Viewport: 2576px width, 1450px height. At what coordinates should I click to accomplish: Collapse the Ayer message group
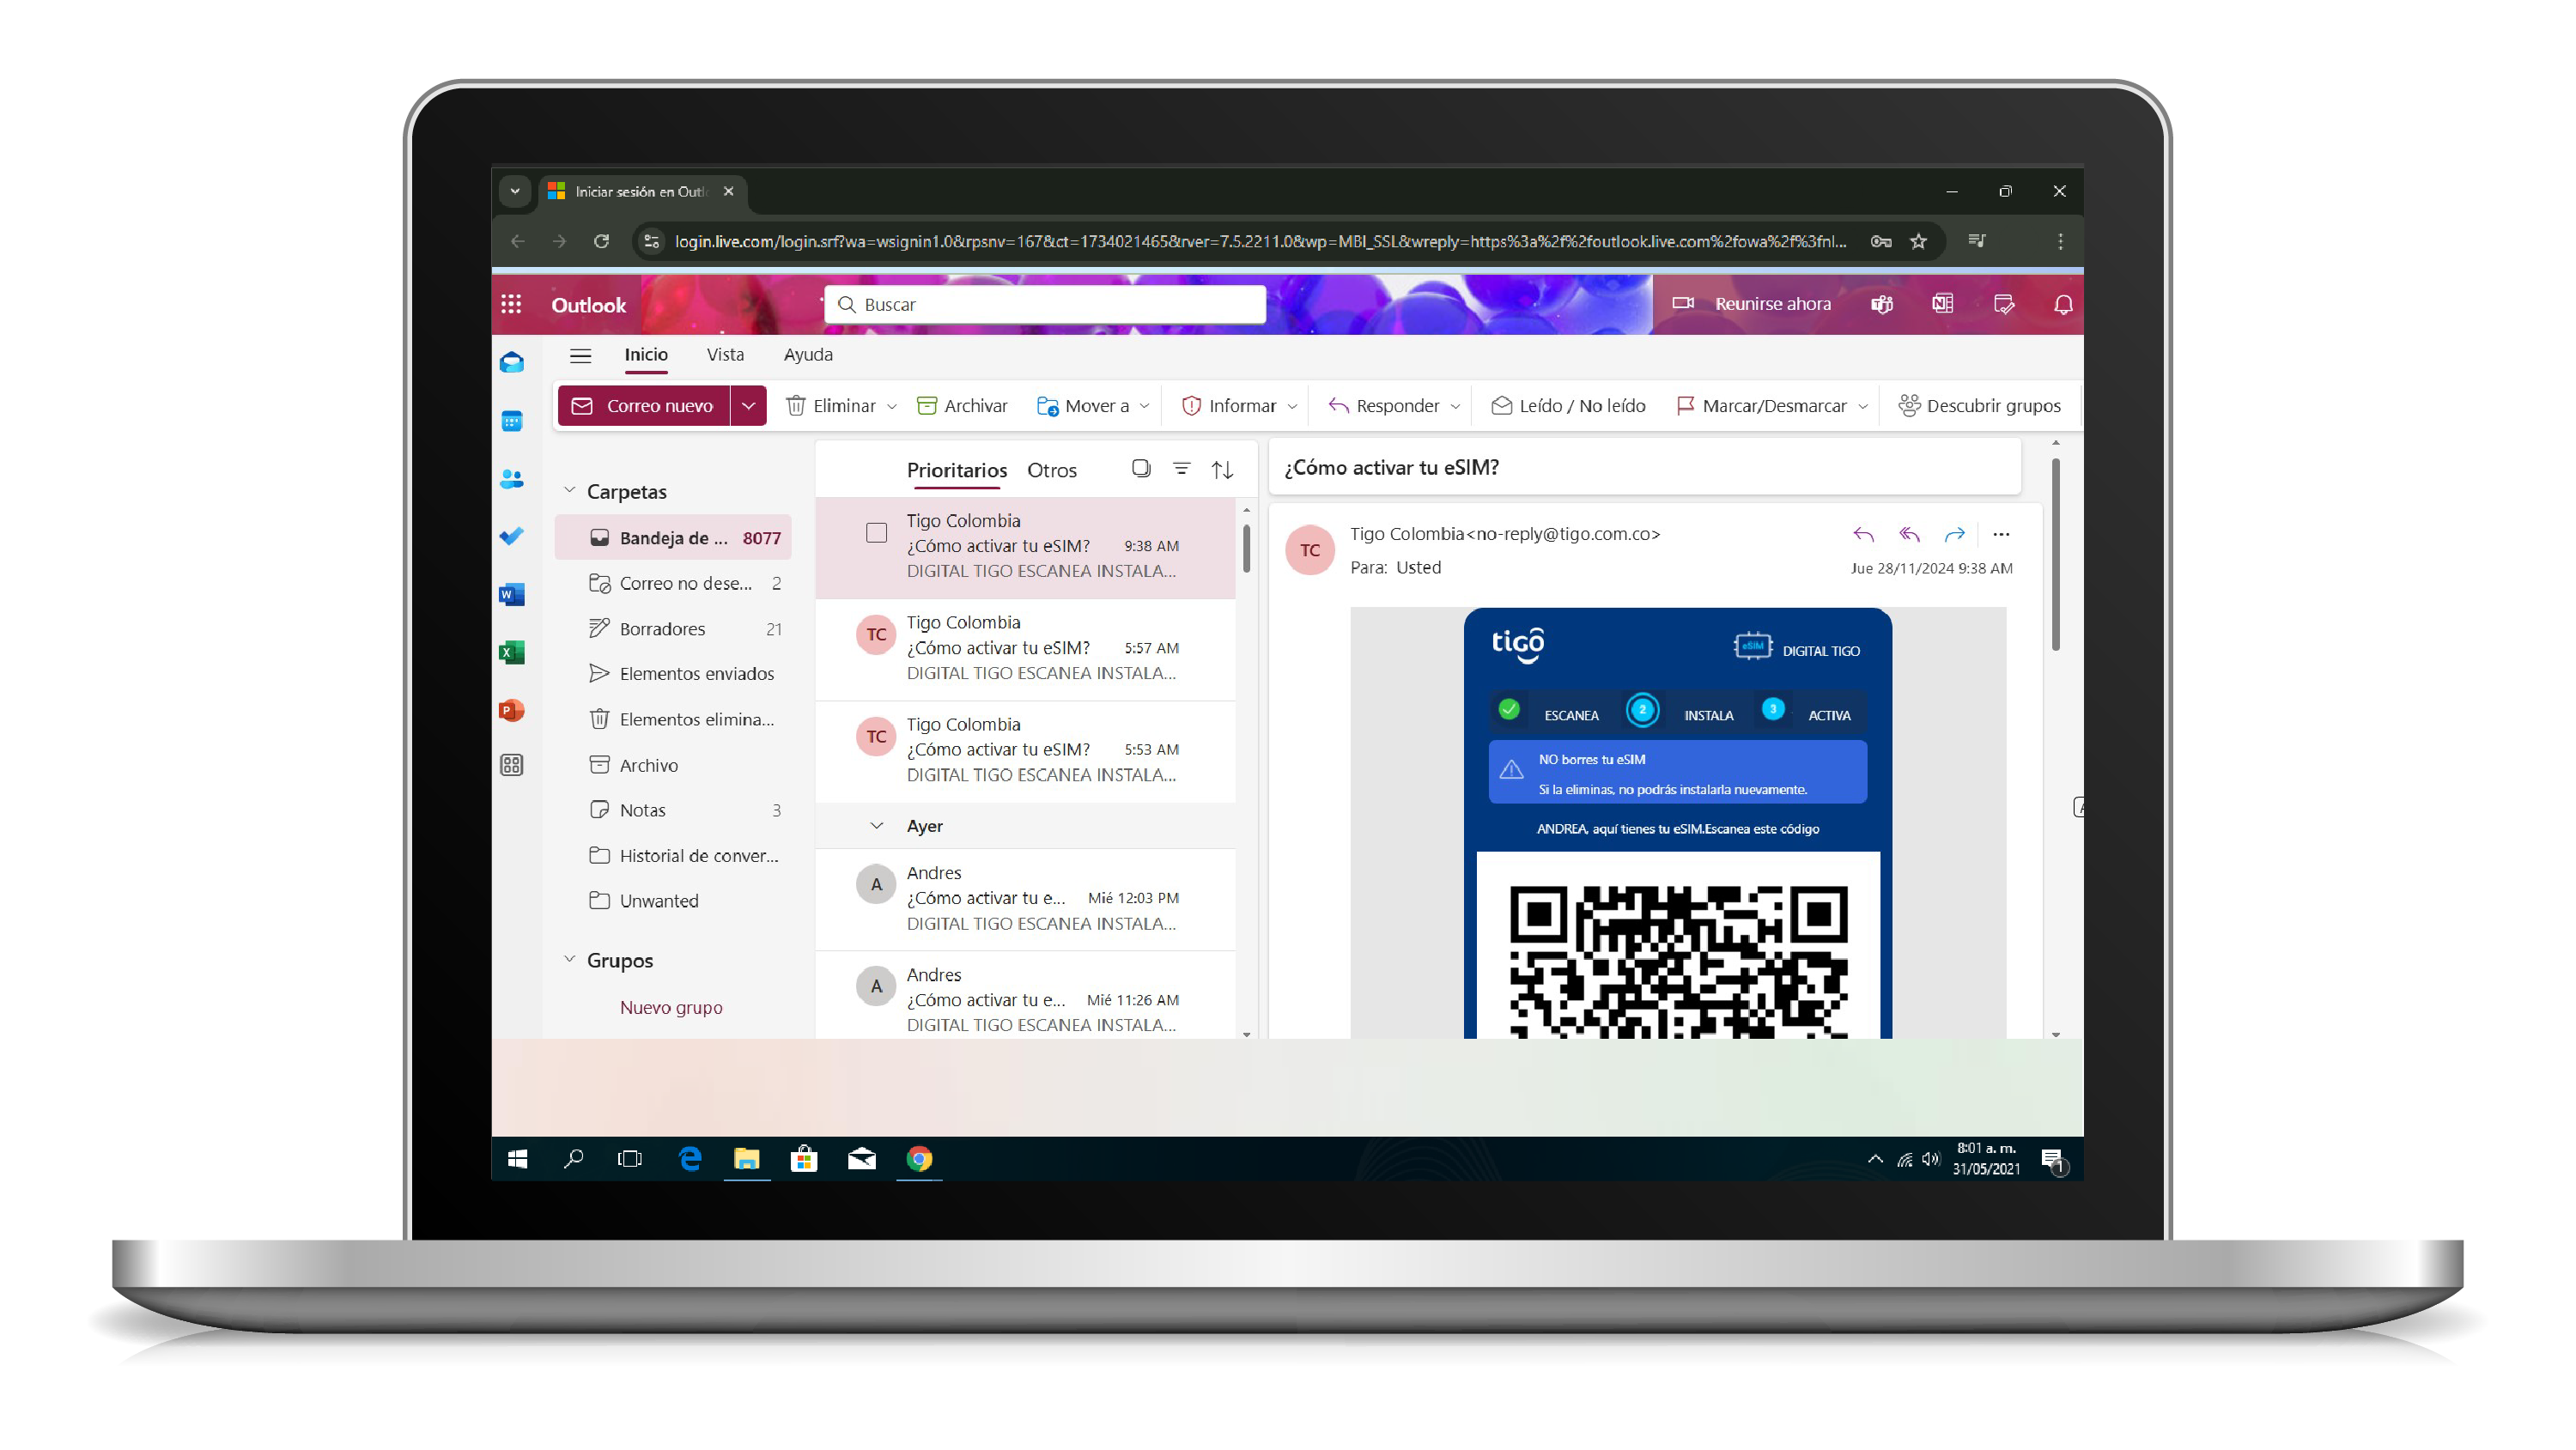coord(876,825)
